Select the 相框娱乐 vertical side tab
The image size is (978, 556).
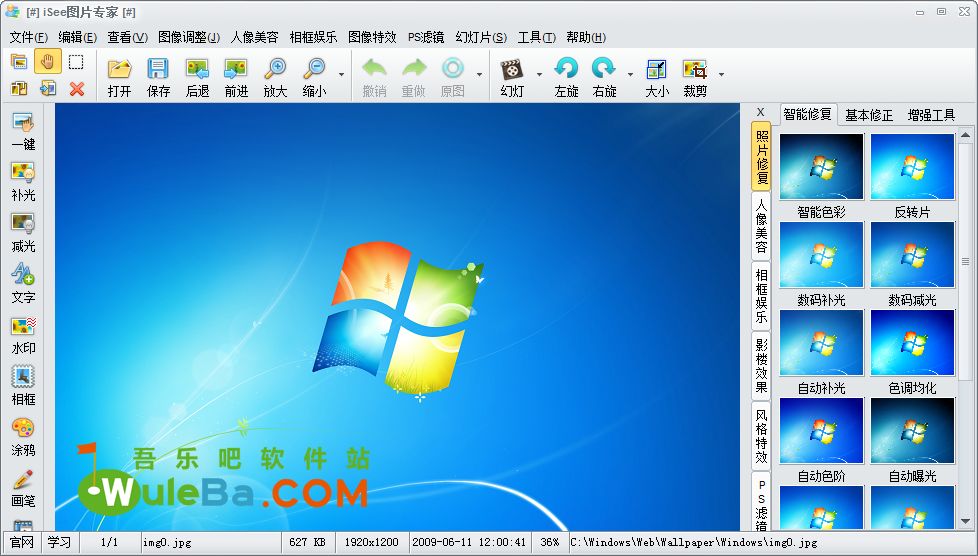pos(762,296)
